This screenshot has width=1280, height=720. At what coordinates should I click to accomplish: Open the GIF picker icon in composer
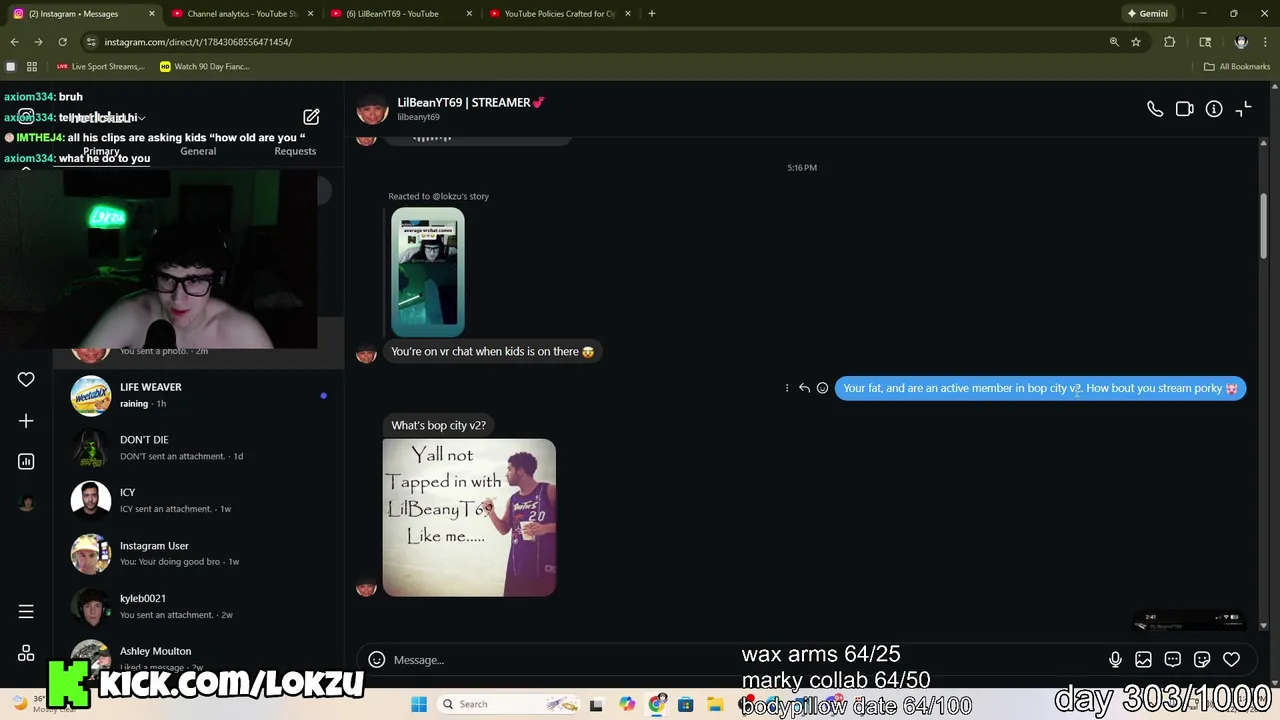tap(1173, 660)
